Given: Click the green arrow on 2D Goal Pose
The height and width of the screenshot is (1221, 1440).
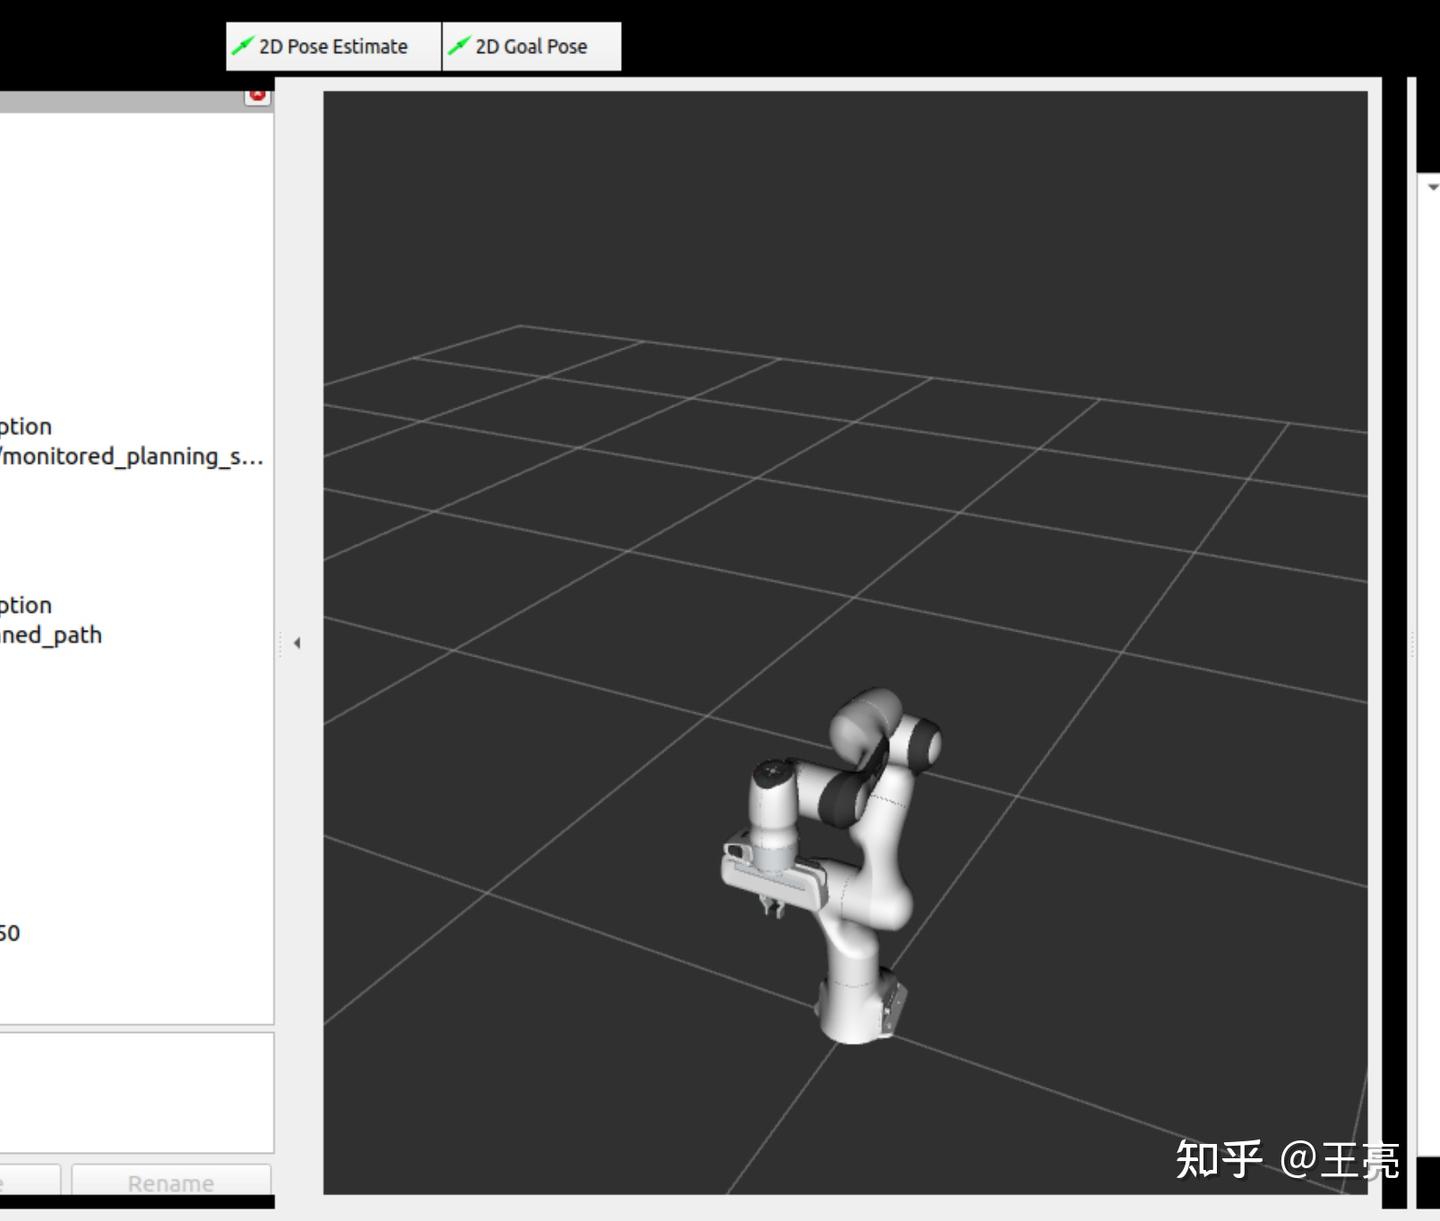Looking at the screenshot, I should [x=461, y=45].
